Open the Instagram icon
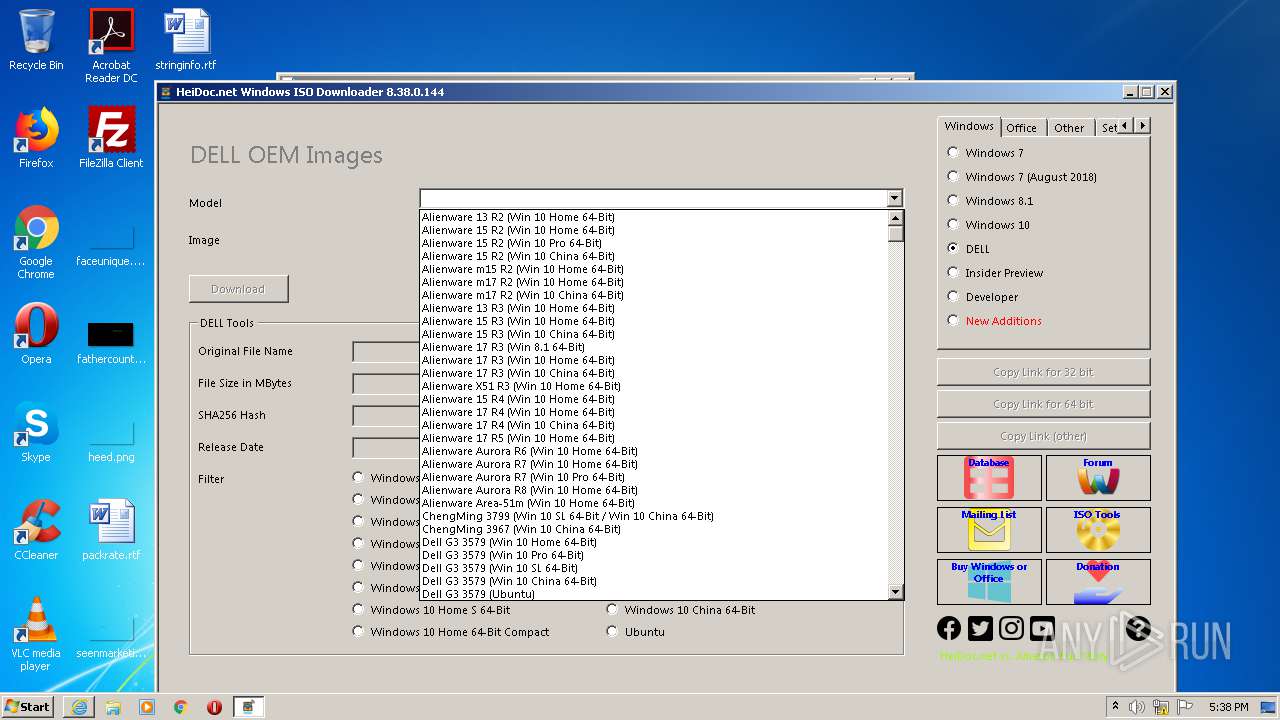The width and height of the screenshot is (1280, 720). 1011,628
